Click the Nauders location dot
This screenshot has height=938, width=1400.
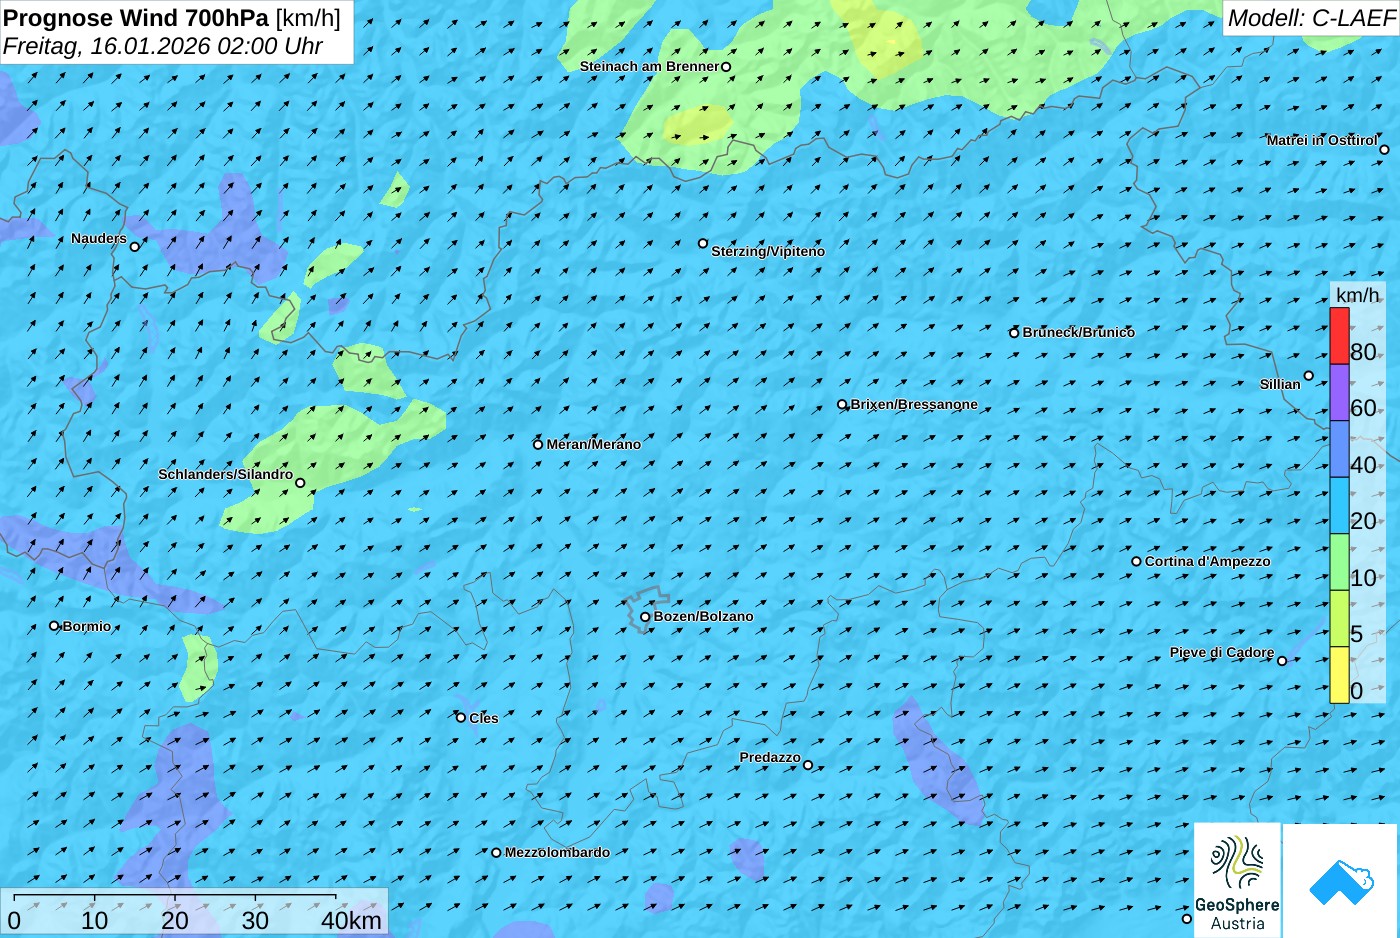click(x=135, y=246)
